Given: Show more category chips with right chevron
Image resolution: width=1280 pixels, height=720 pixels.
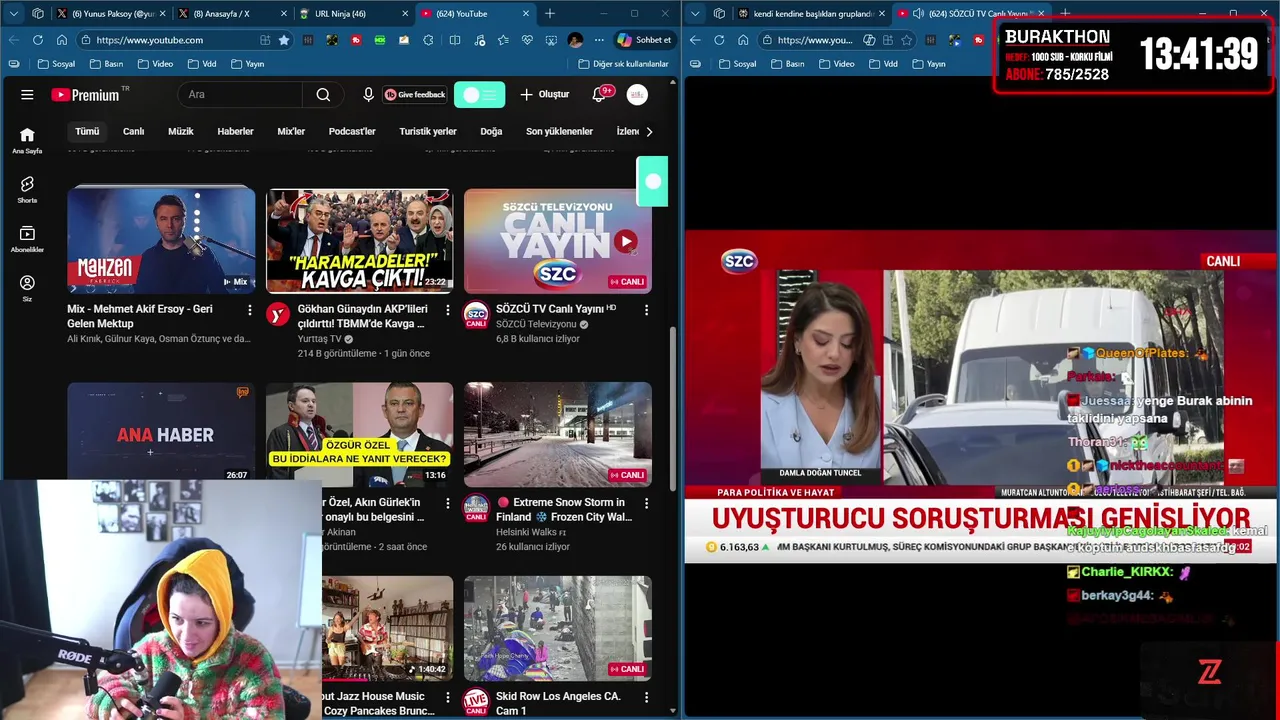Looking at the screenshot, I should point(649,131).
